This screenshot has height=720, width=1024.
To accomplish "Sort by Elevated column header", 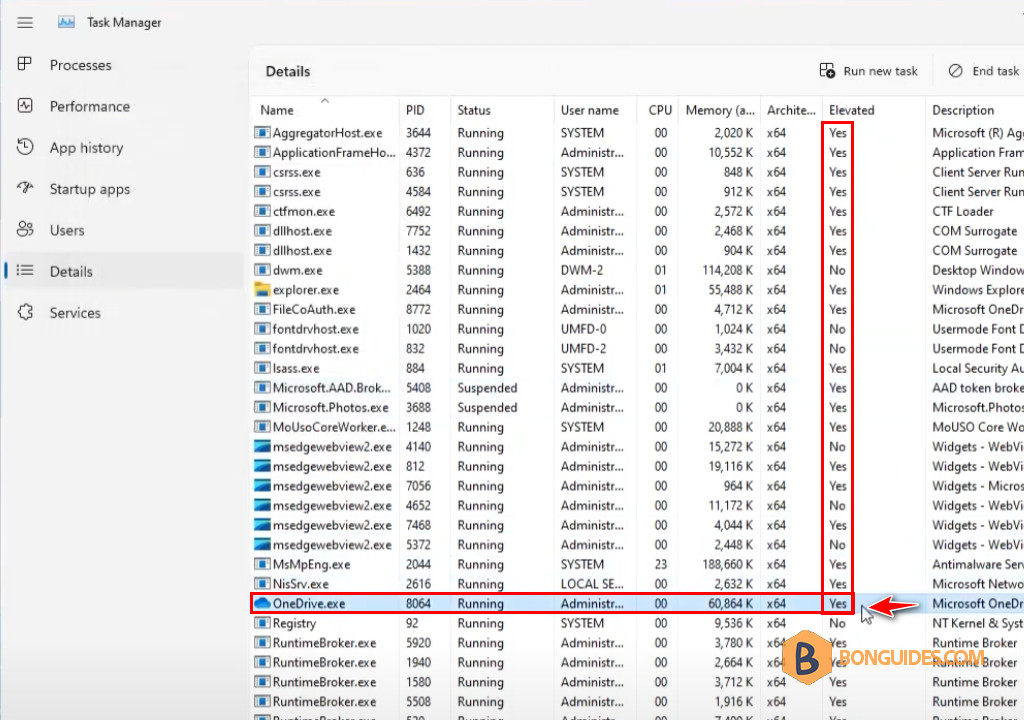I will click(873, 110).
